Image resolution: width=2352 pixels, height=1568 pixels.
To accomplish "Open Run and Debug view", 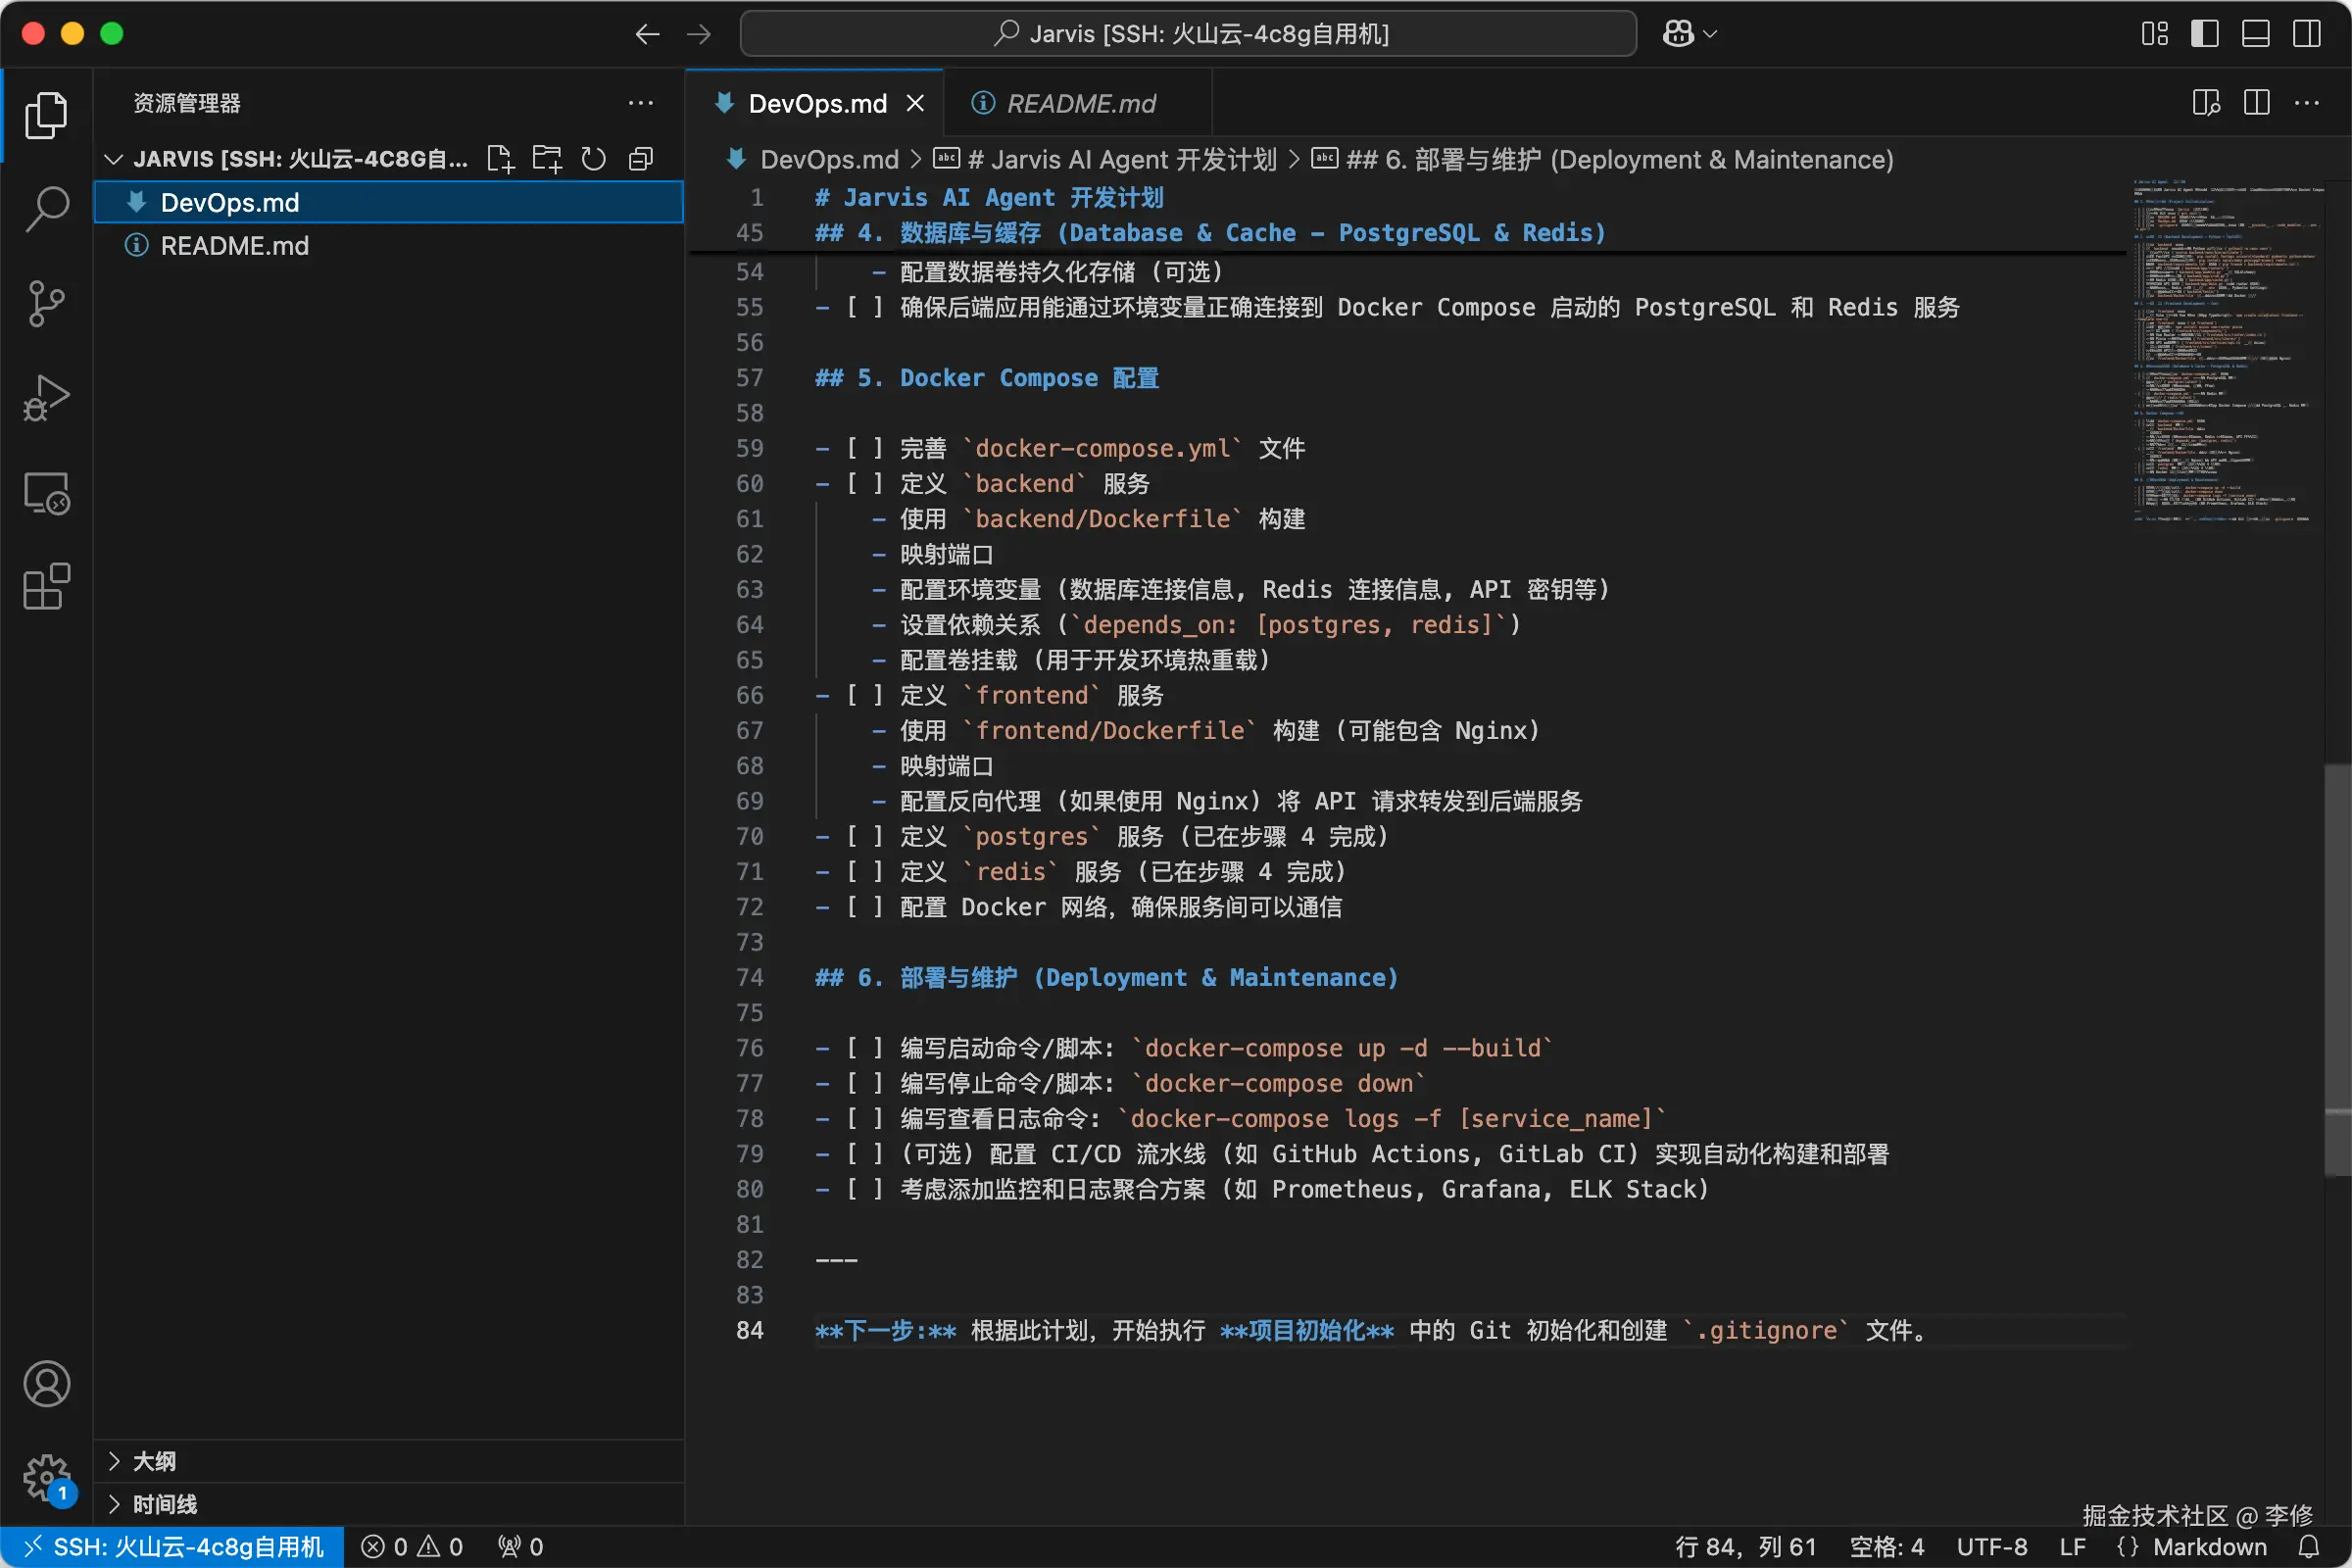I will point(46,397).
